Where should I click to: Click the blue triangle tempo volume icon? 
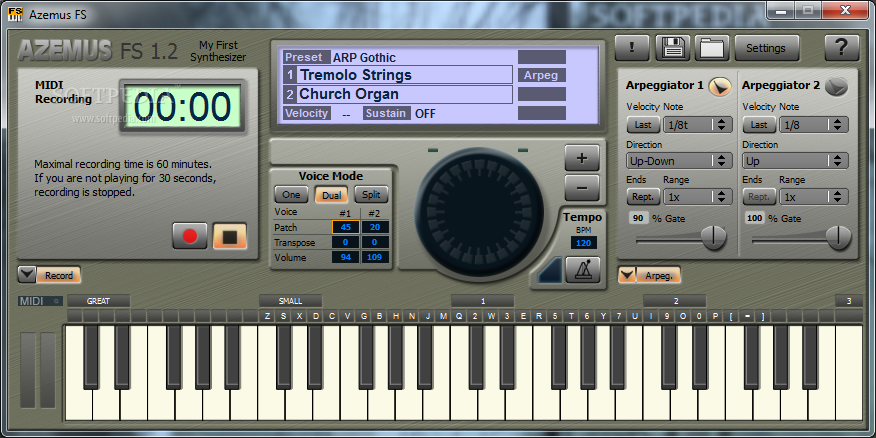550,270
